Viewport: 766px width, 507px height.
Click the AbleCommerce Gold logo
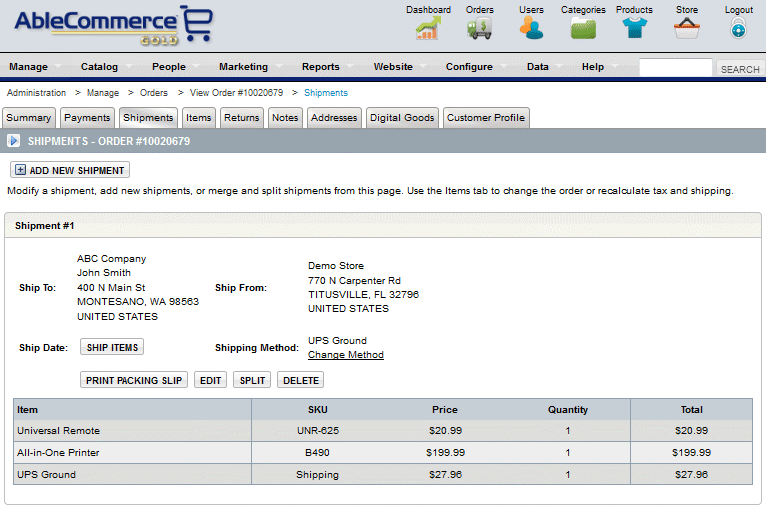(x=110, y=24)
